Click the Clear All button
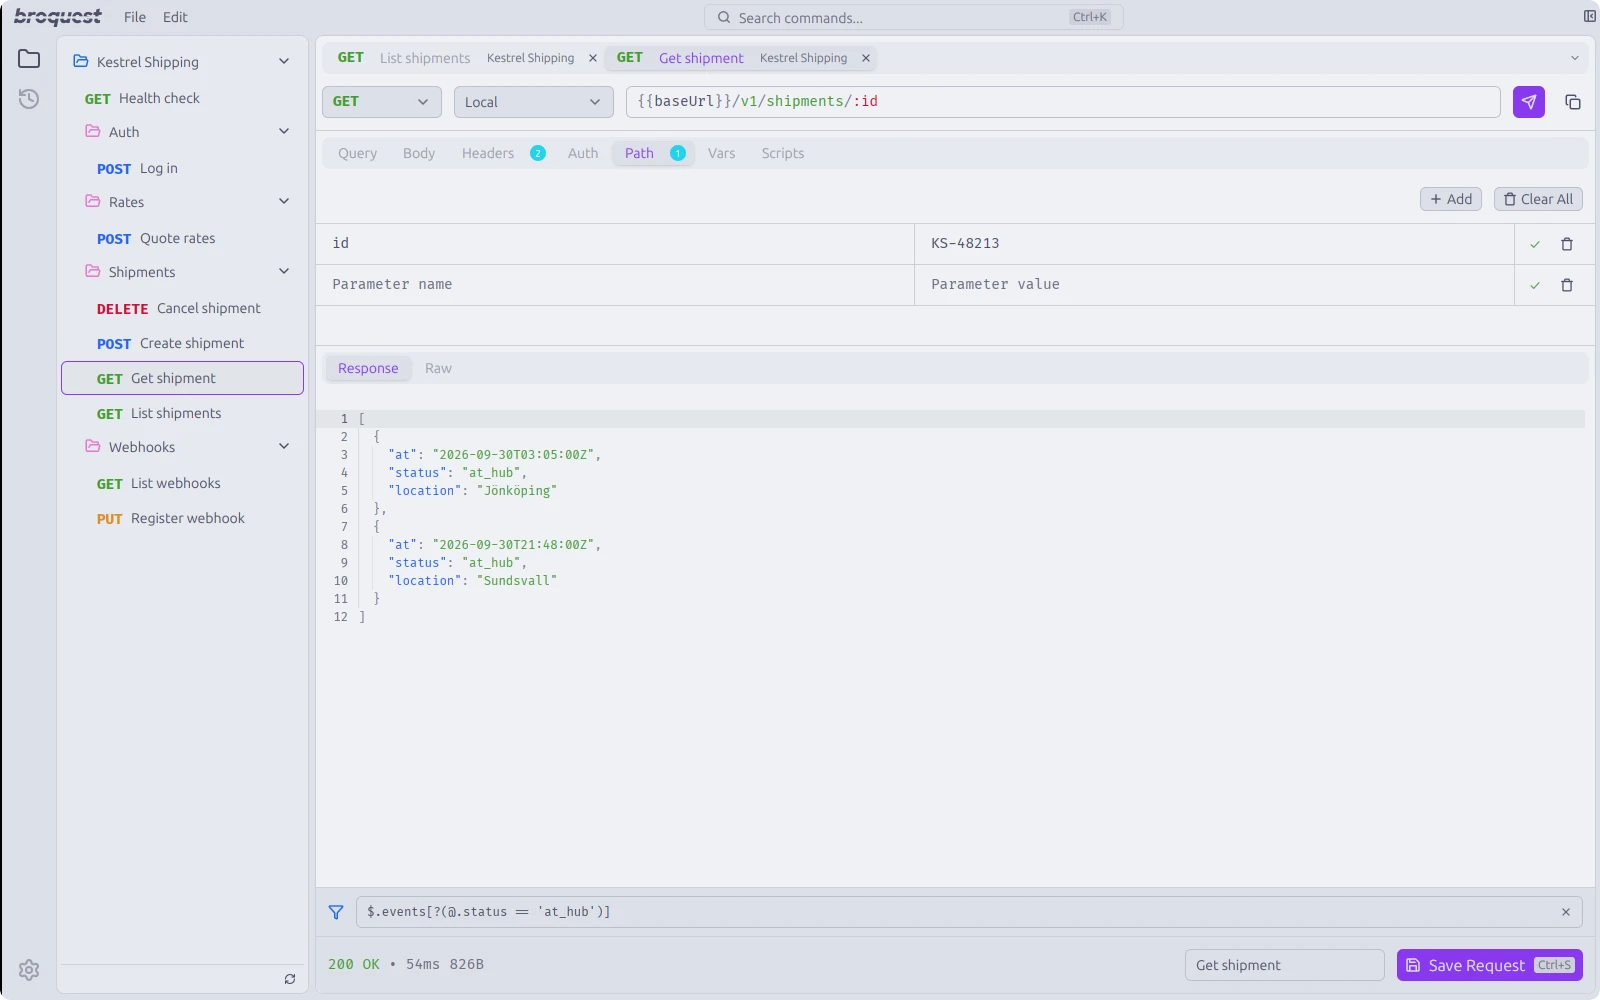1600x1000 pixels. 1538,199
